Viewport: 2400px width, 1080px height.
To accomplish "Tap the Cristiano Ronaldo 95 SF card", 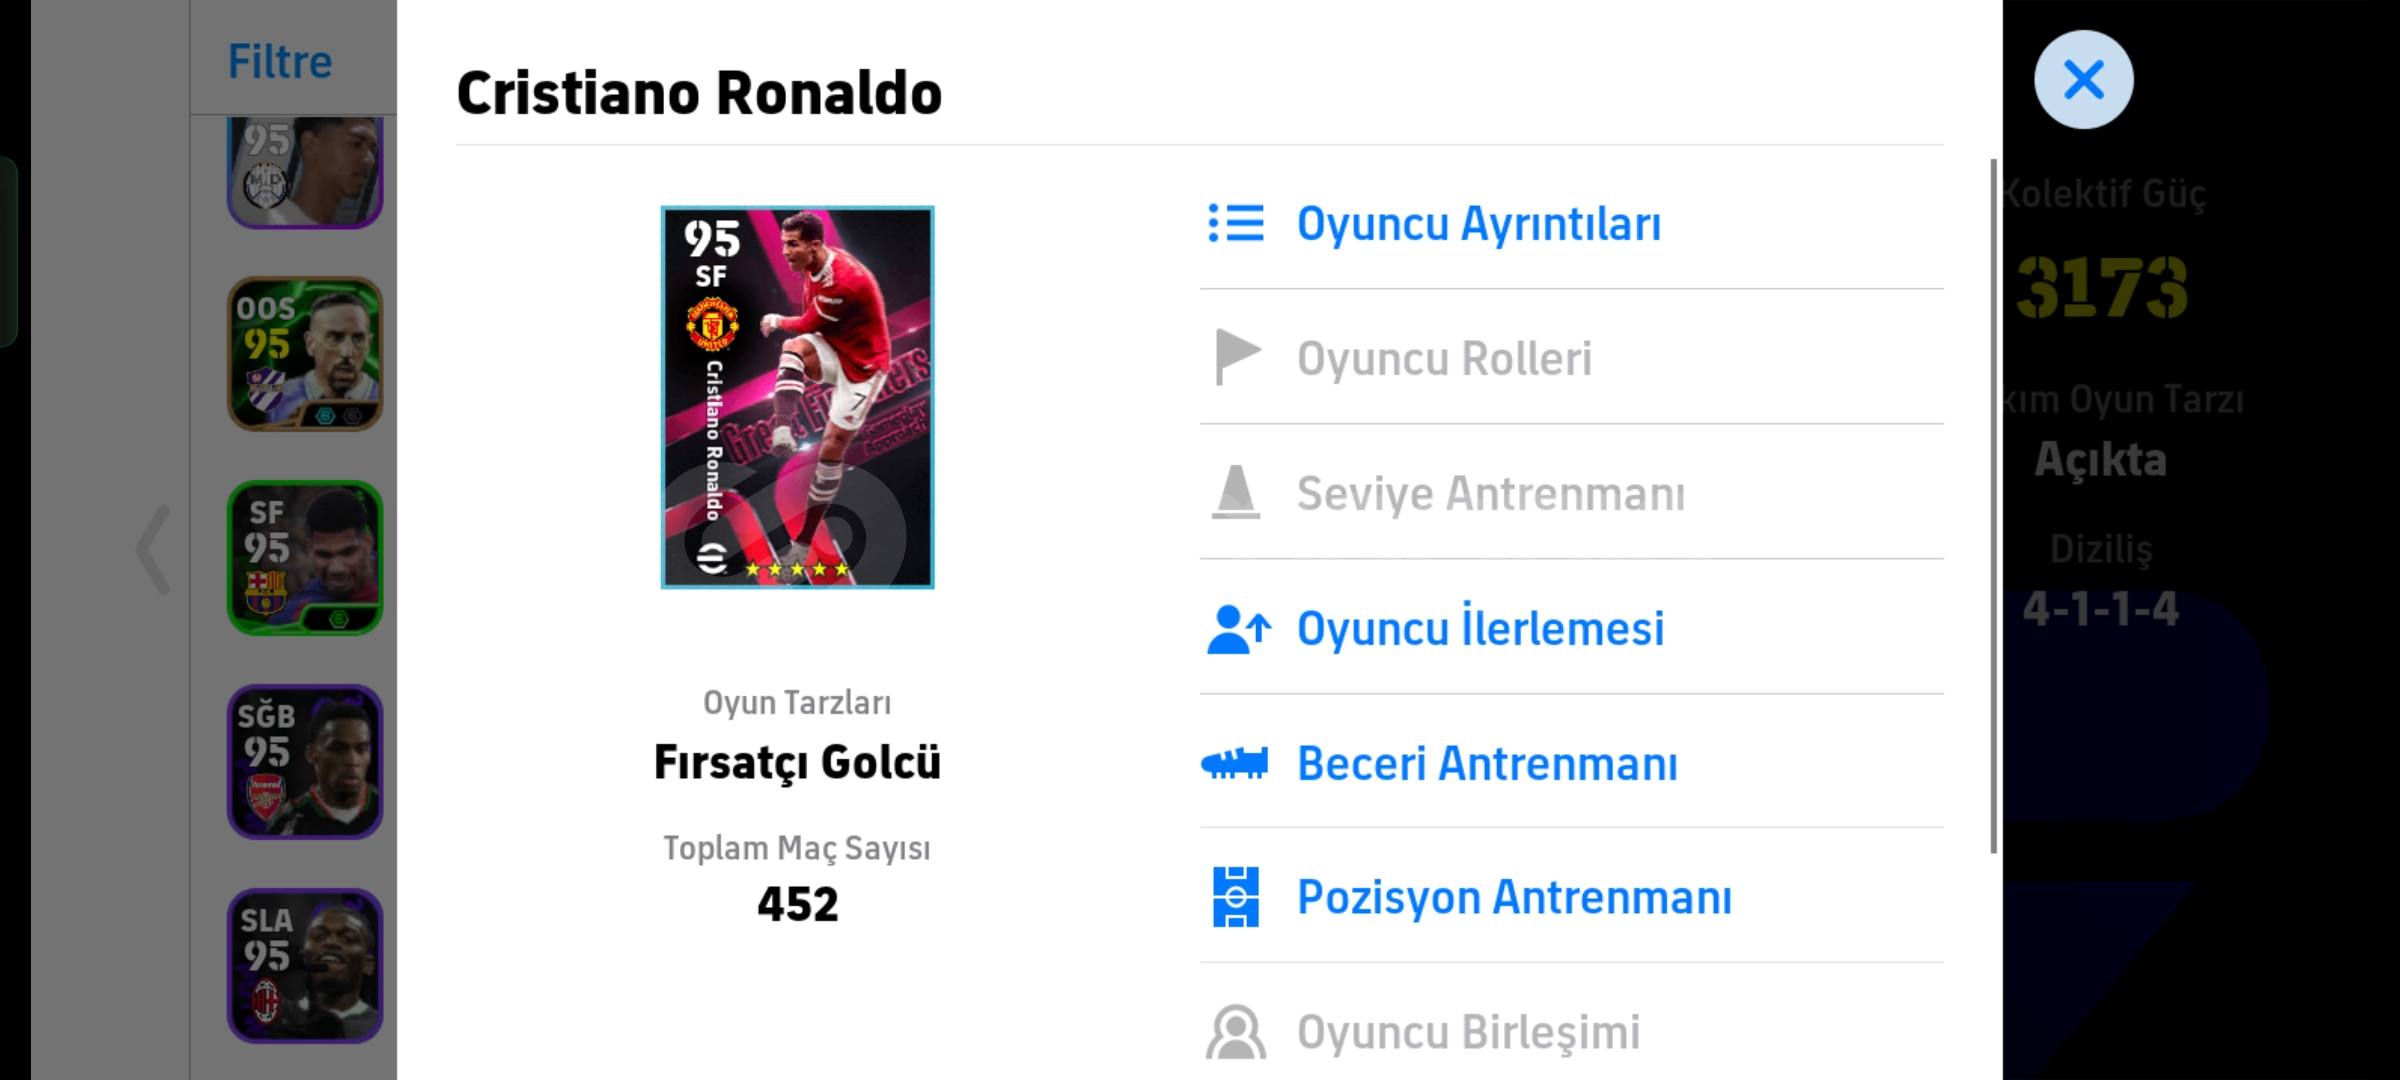I will click(797, 397).
